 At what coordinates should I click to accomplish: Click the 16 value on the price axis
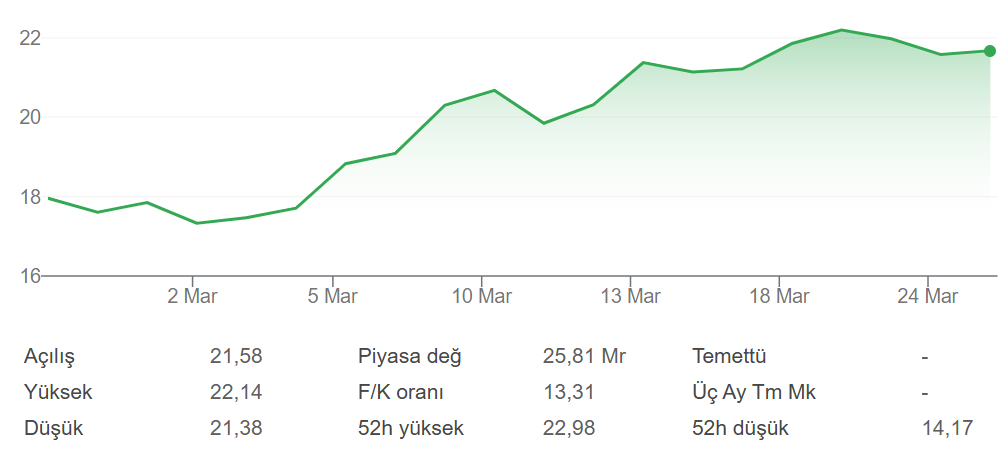(x=29, y=276)
